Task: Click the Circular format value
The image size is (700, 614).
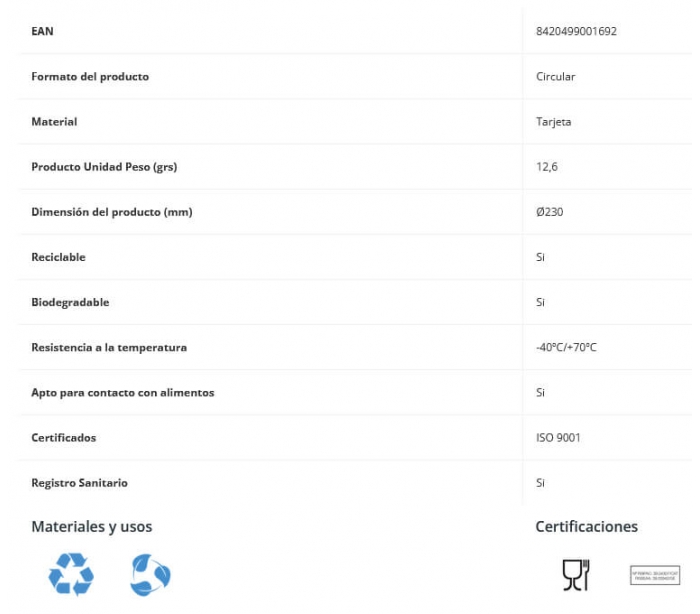Action: tap(555, 76)
